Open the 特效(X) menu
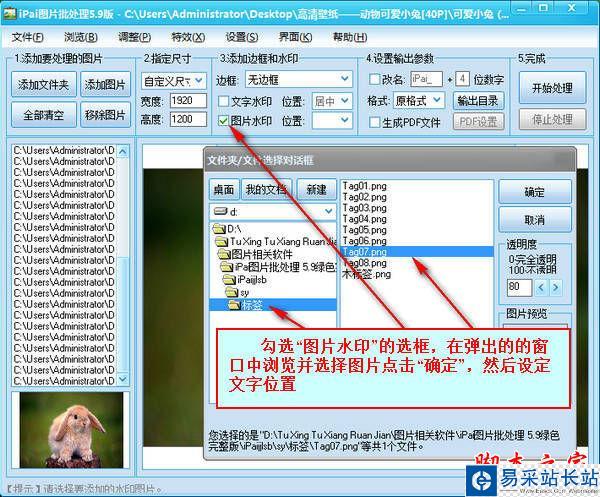 188,37
